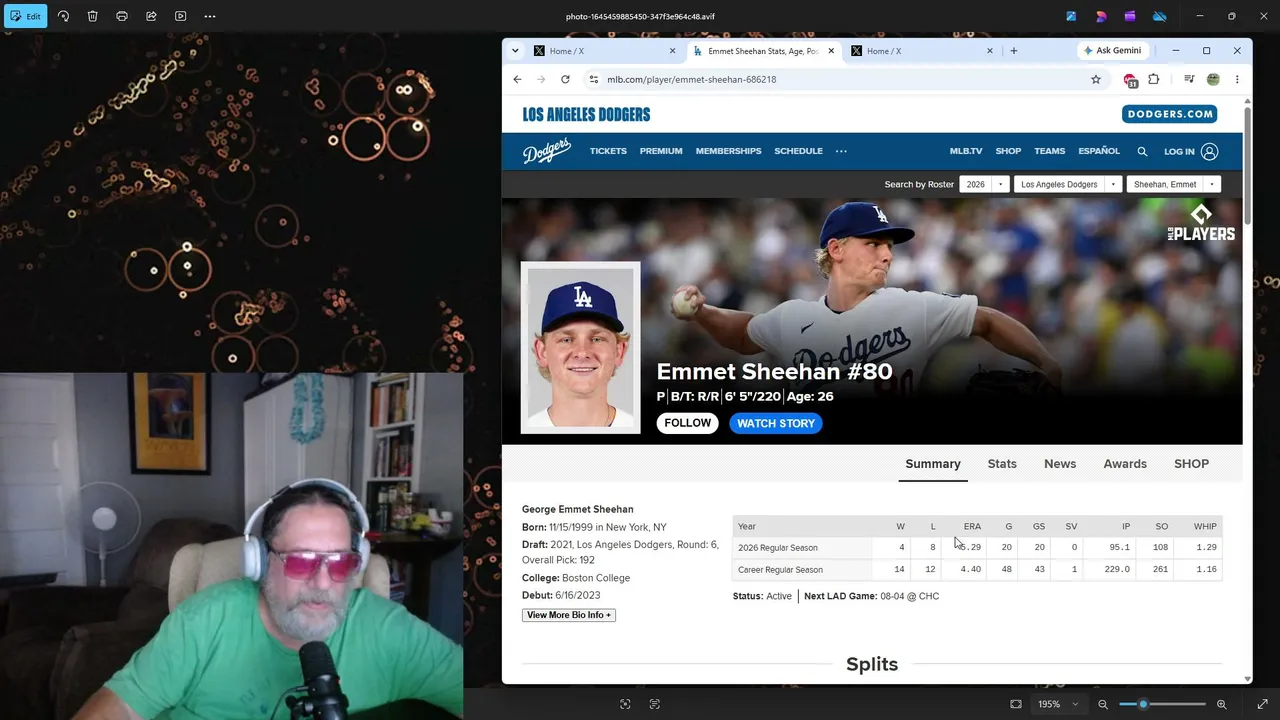Close the Emmet Sheehan Stats tab
The height and width of the screenshot is (720, 1280).
point(831,51)
